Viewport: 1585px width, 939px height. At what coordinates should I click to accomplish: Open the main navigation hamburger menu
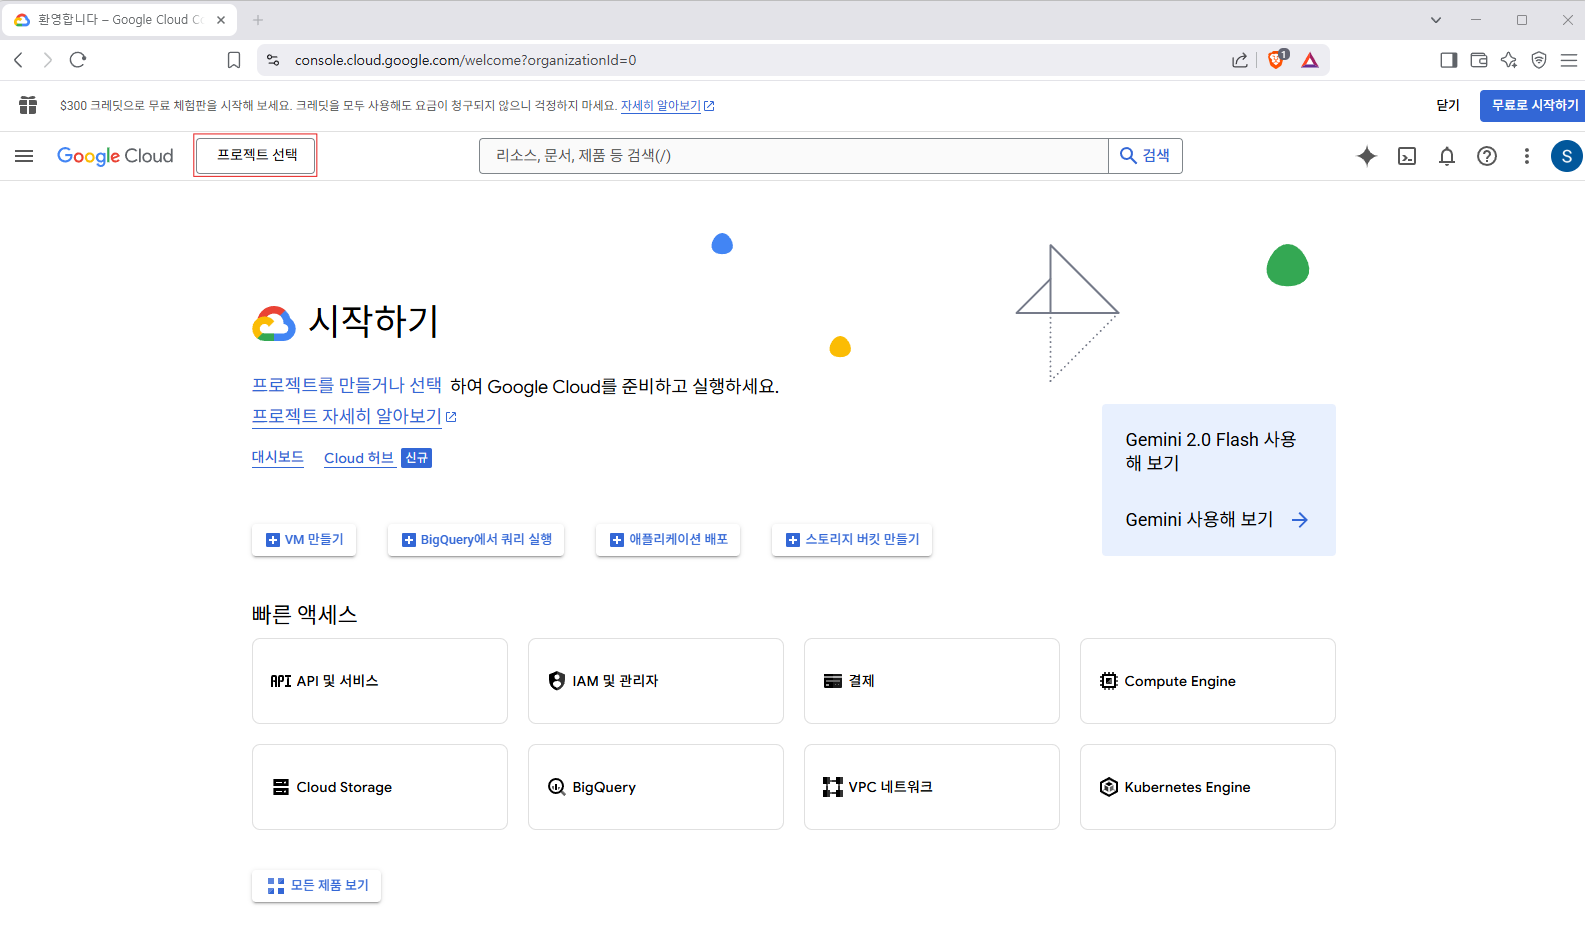pyautogui.click(x=24, y=156)
